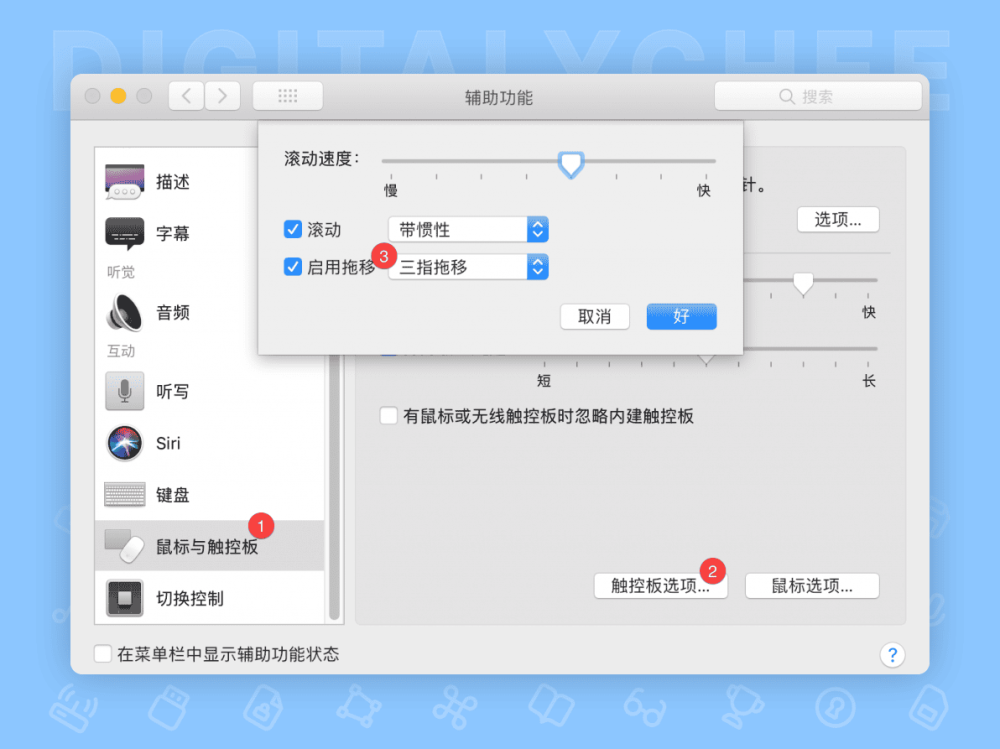Open the 带惯性 scrolling dropdown
This screenshot has width=1000, height=749.
pos(468,229)
